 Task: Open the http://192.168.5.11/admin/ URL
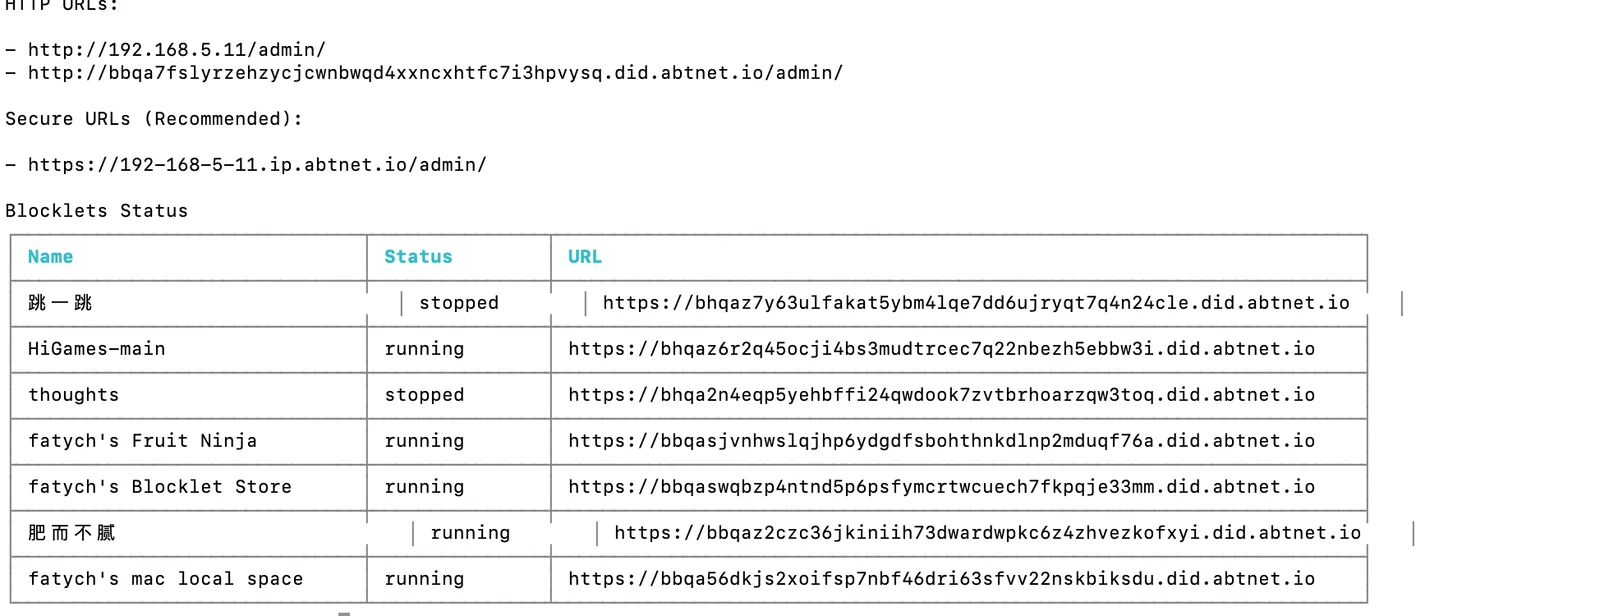point(177,50)
